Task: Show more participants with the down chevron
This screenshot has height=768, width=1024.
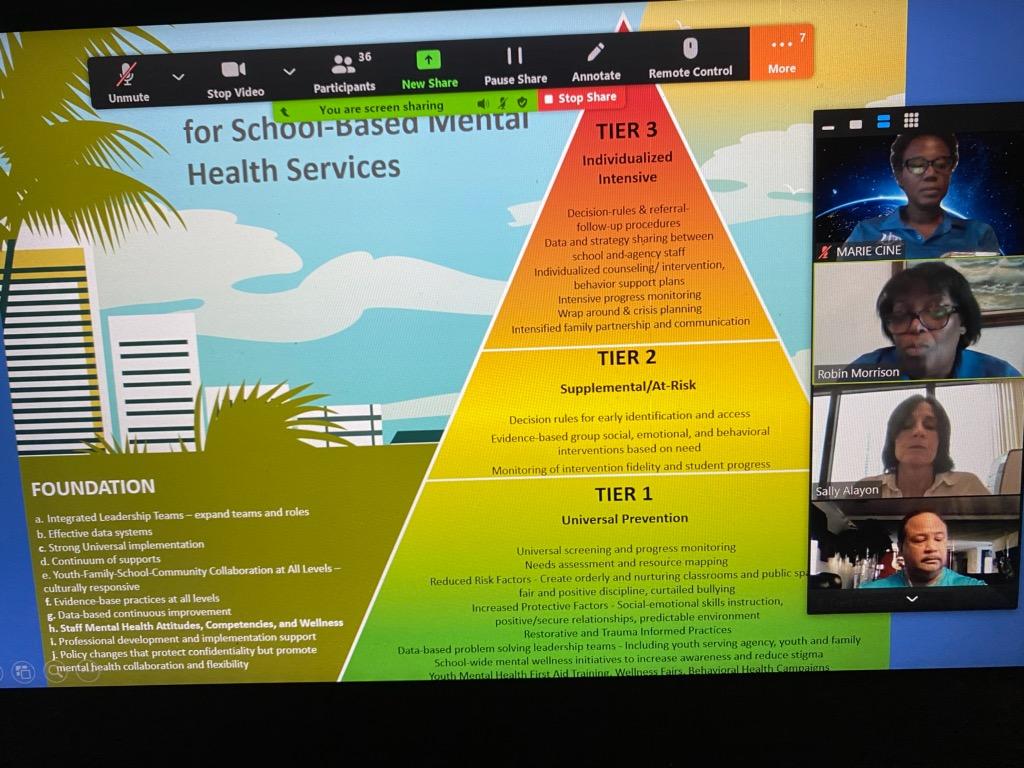Action: coord(912,599)
